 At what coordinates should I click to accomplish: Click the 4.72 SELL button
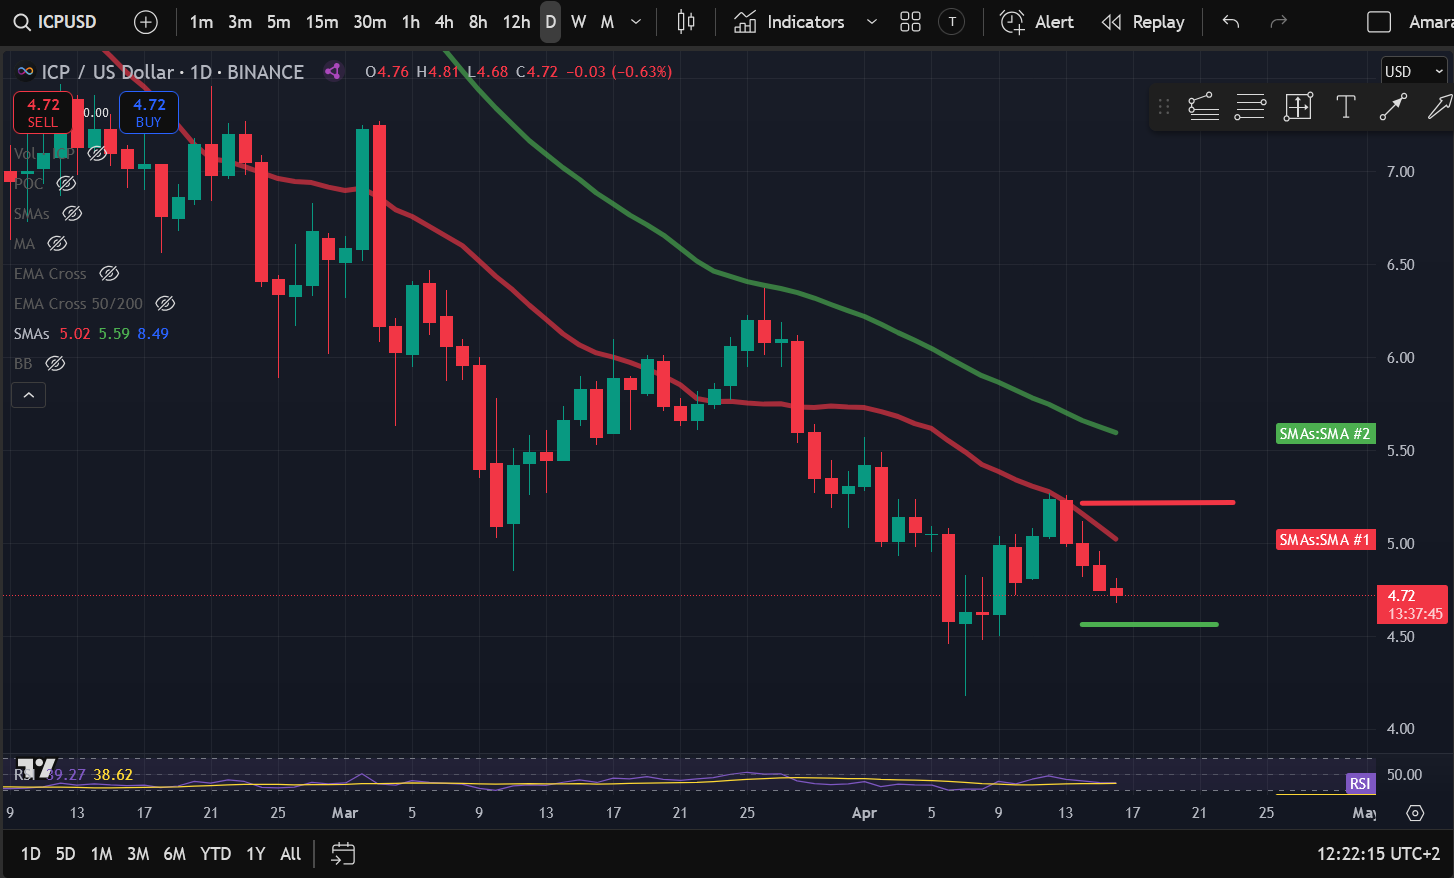pos(43,112)
